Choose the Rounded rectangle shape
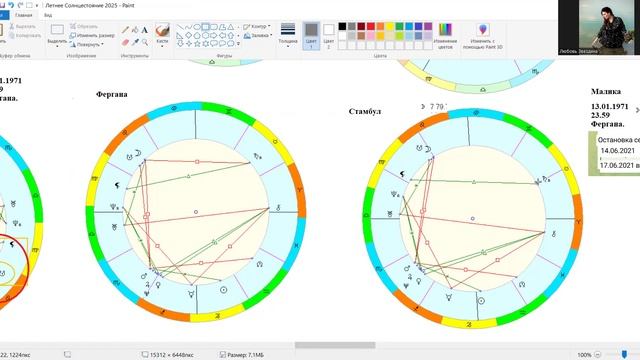 [214, 27]
